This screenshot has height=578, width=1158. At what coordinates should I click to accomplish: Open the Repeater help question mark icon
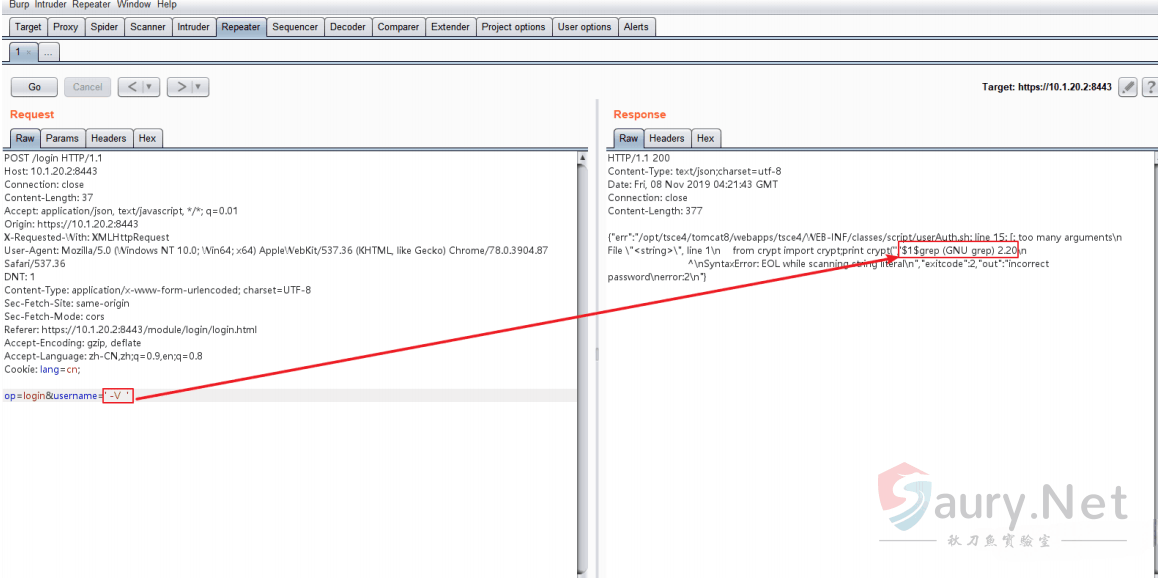point(1150,87)
